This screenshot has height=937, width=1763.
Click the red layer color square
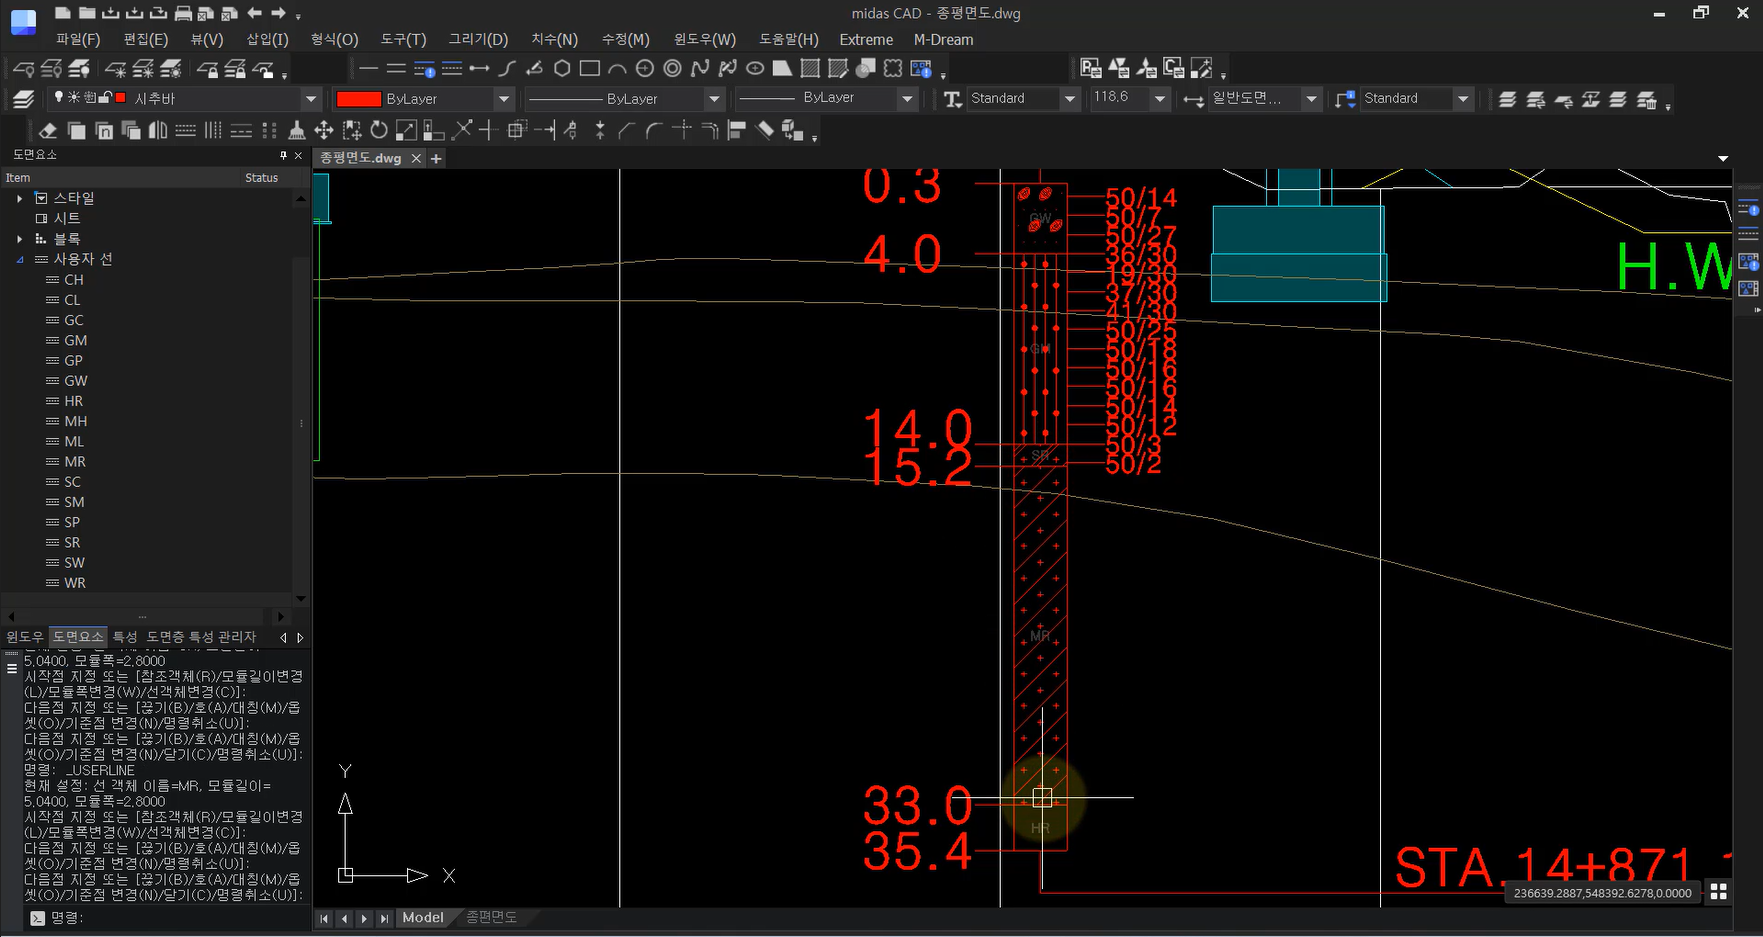pos(120,97)
